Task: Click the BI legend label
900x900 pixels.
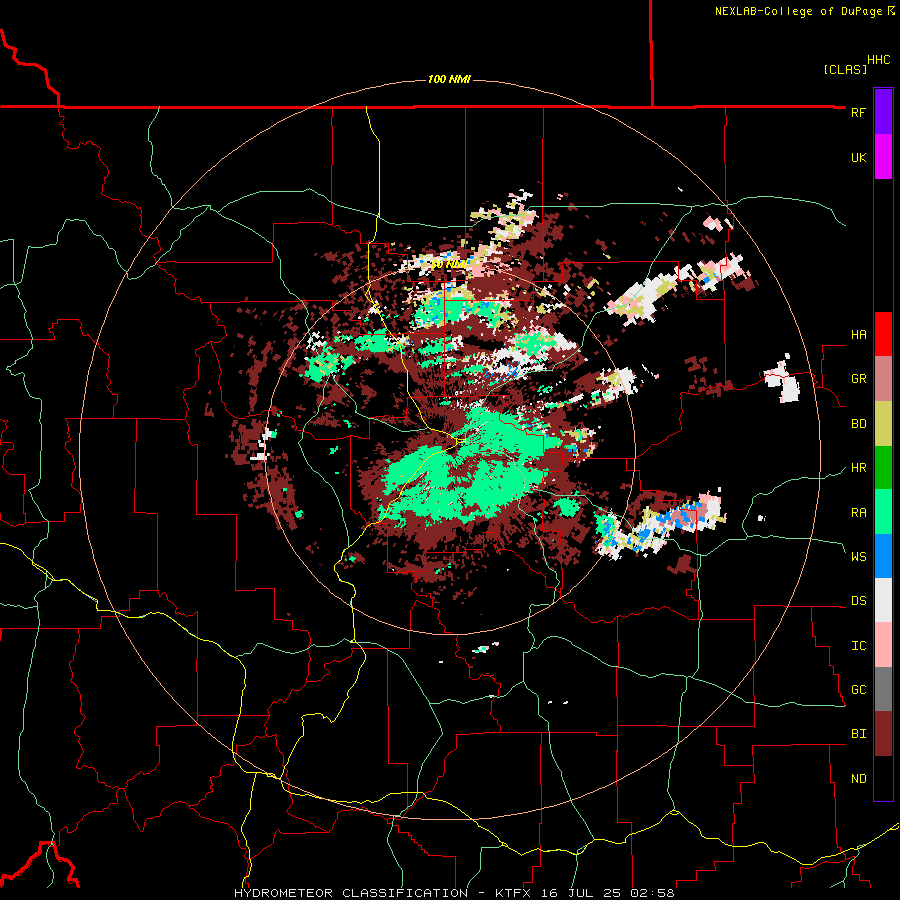Action: (858, 734)
